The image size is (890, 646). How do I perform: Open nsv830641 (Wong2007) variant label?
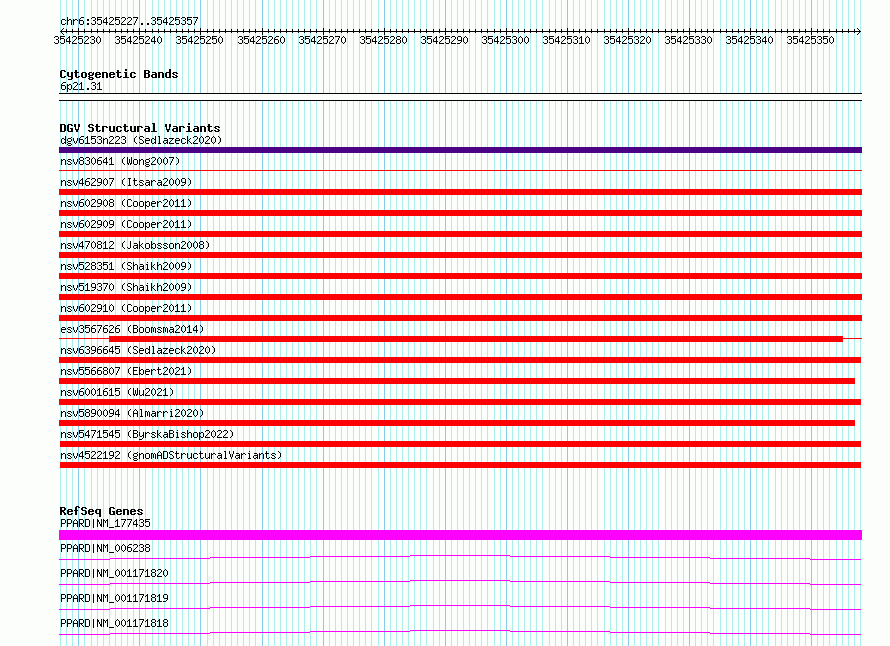[120, 161]
